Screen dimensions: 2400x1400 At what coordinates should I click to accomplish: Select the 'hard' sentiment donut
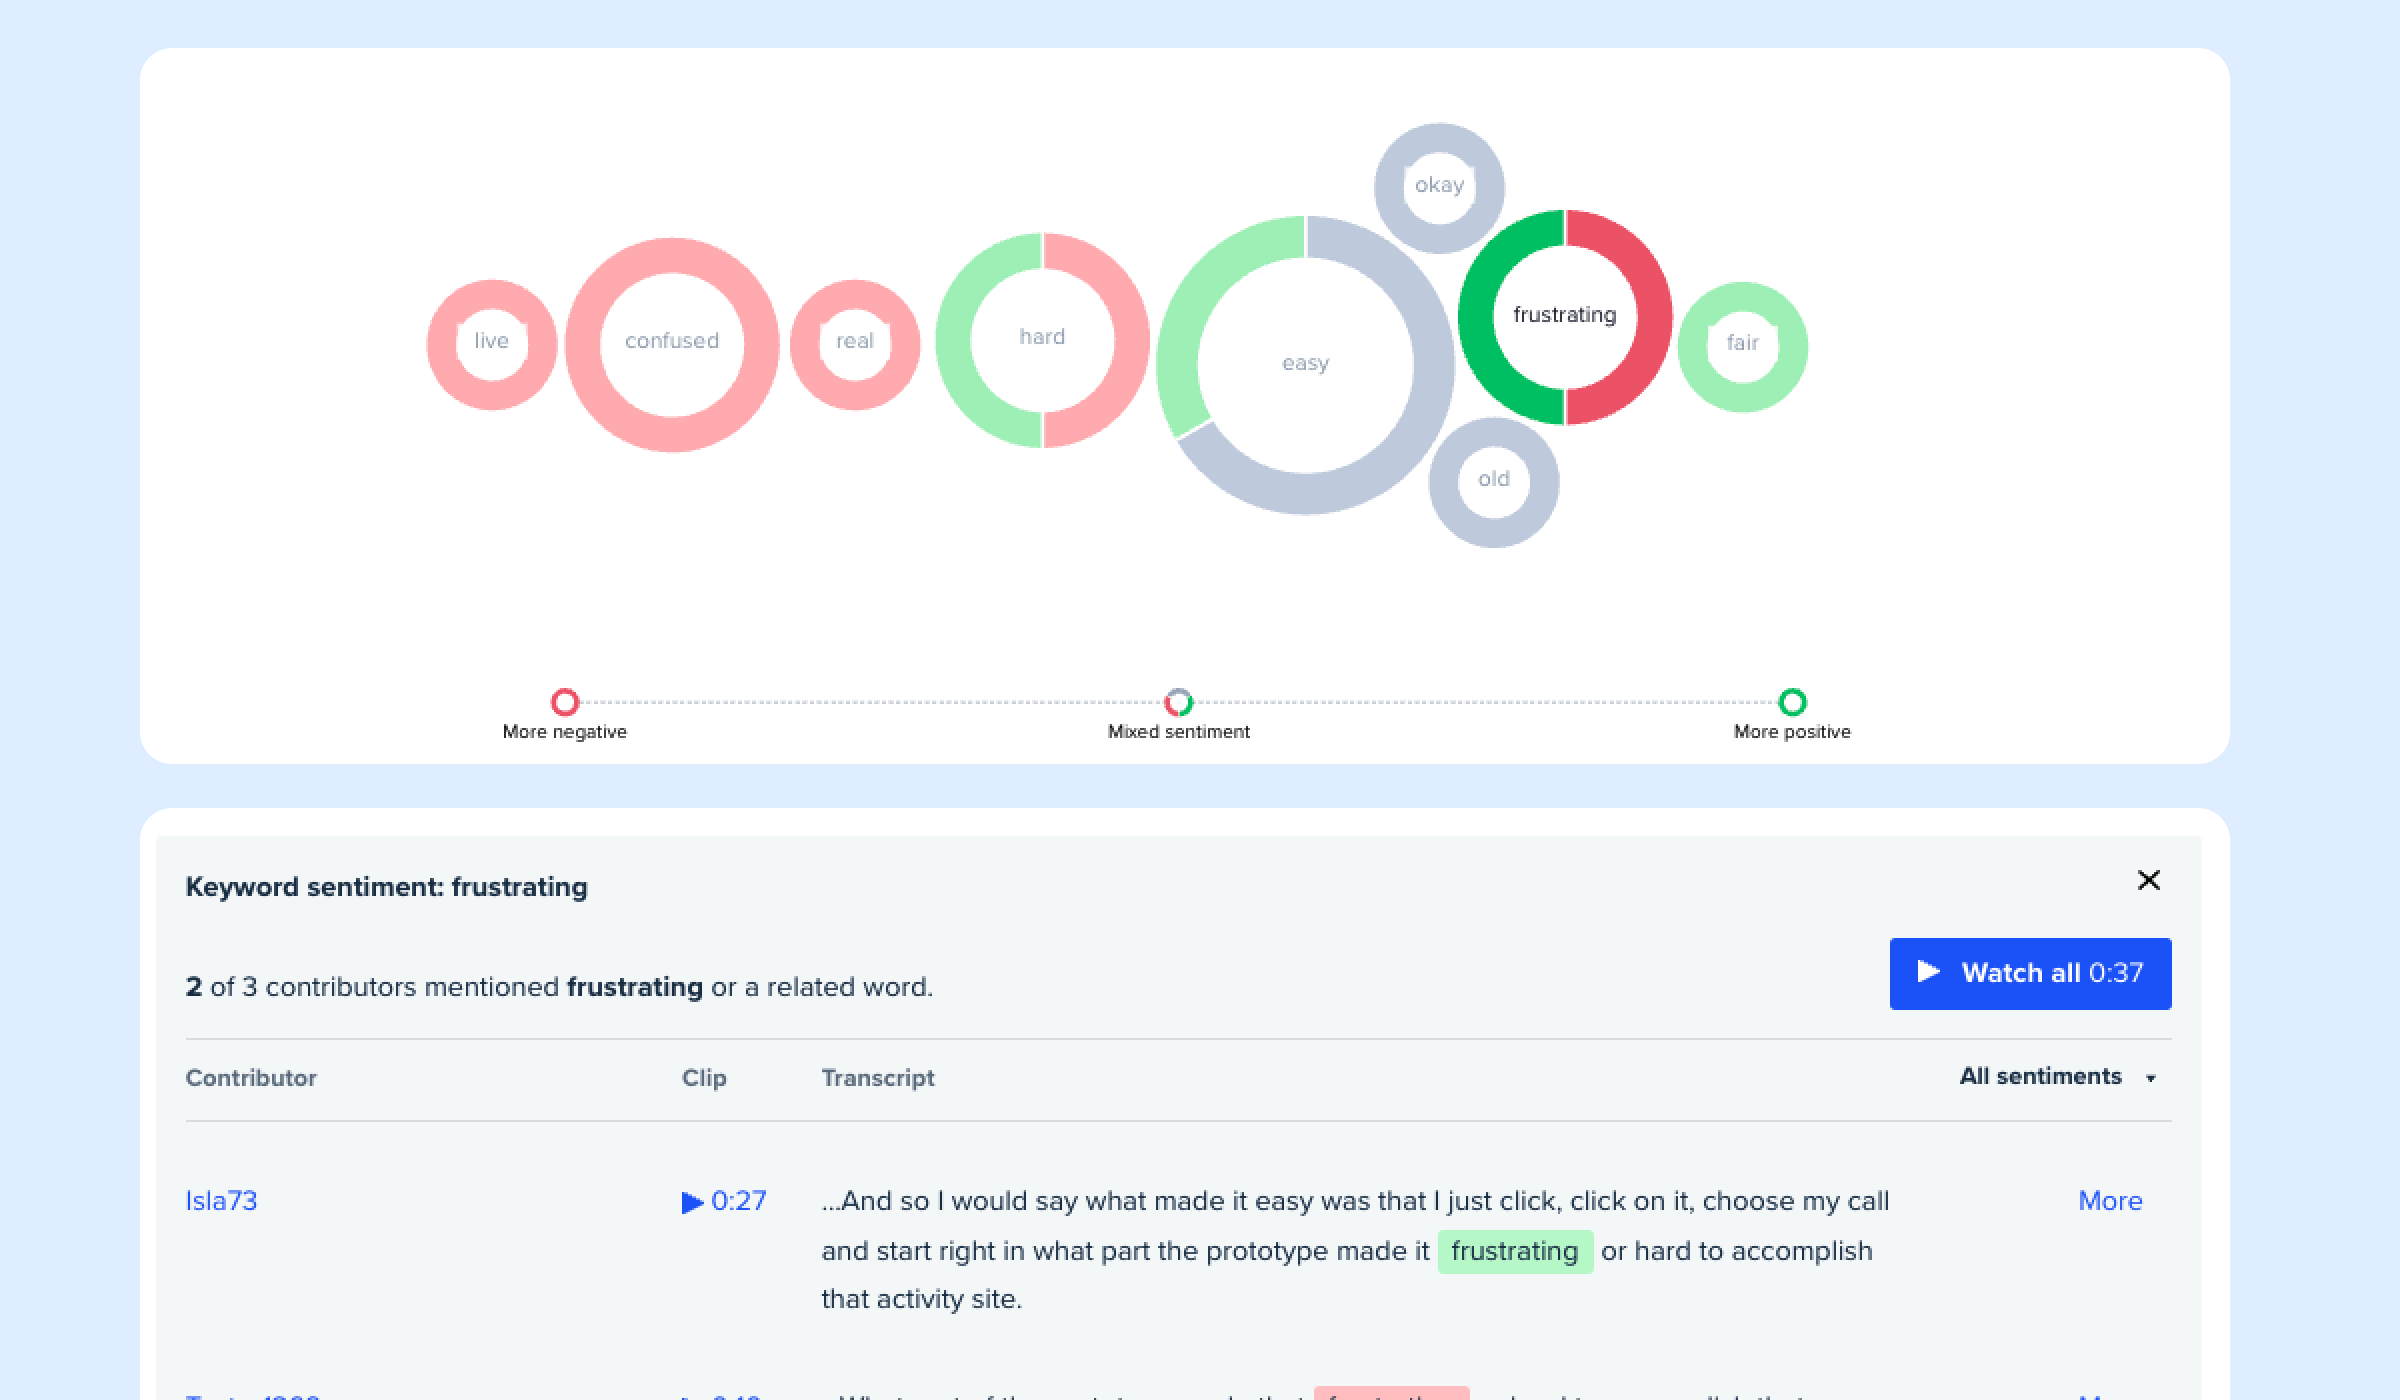tap(1042, 337)
